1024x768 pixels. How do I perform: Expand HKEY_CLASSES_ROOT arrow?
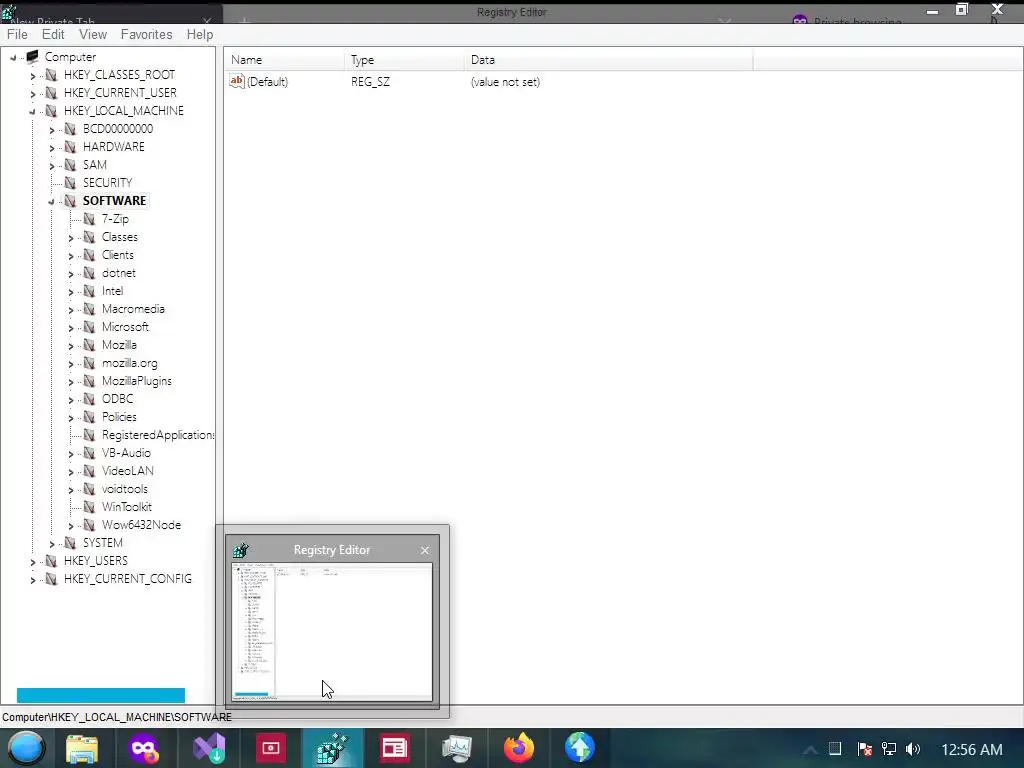point(33,76)
